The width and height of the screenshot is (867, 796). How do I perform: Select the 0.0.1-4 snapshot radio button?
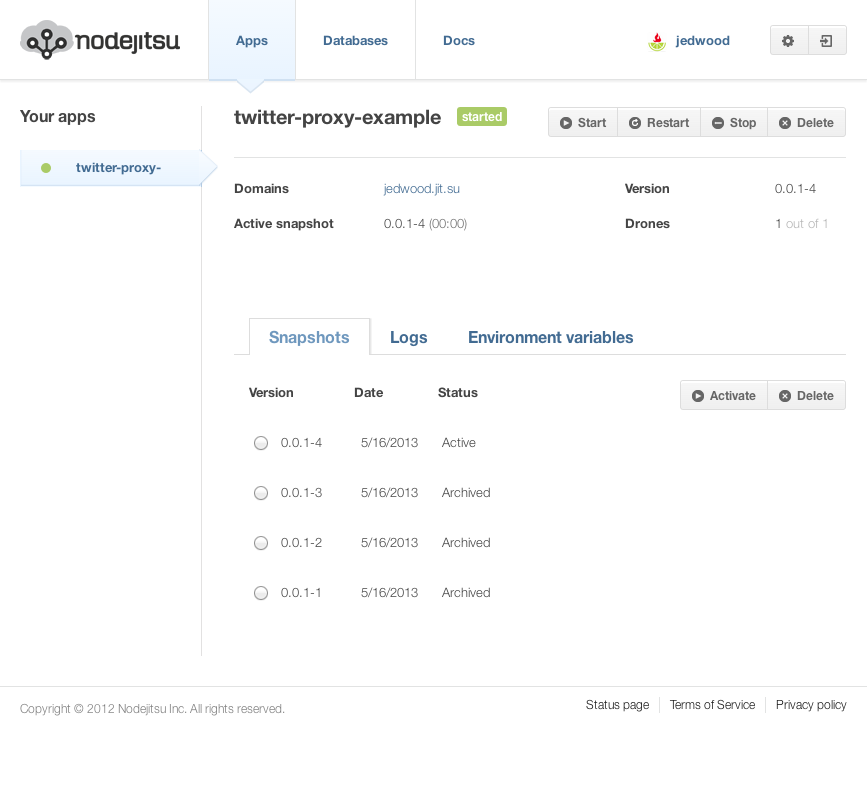point(261,442)
